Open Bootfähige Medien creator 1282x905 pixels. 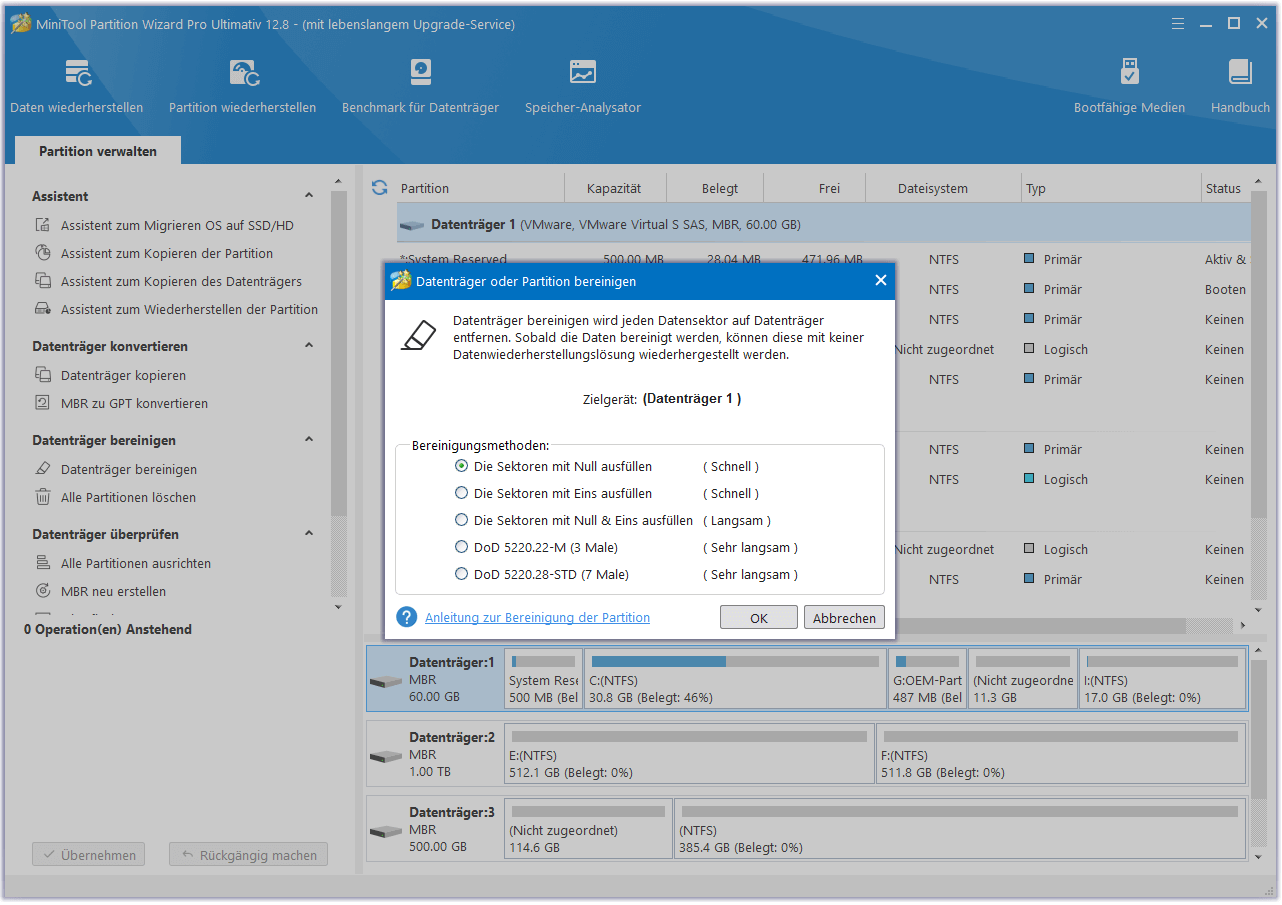coord(1129,86)
